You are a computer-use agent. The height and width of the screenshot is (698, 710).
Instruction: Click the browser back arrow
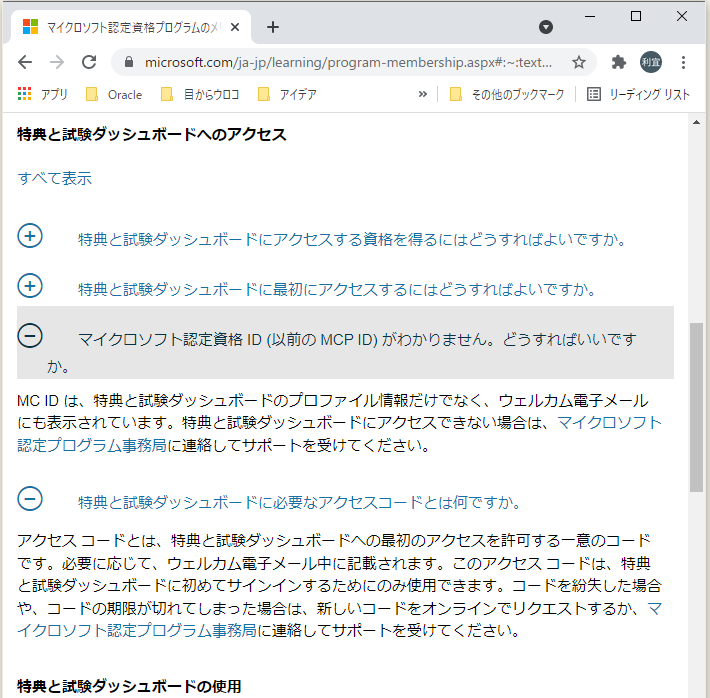[x=25, y=62]
